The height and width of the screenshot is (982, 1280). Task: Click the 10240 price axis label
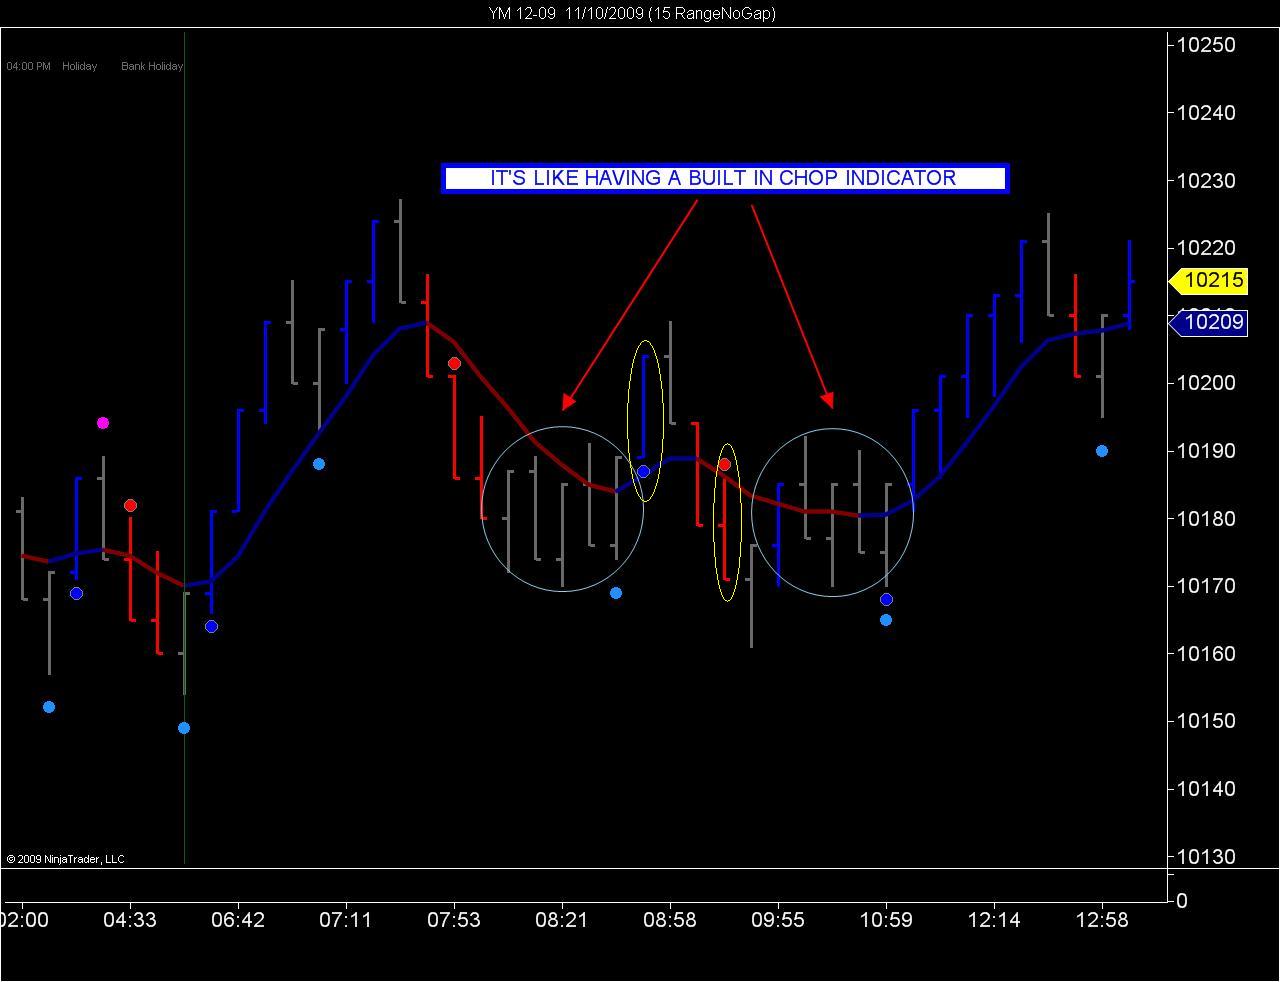[x=1206, y=113]
